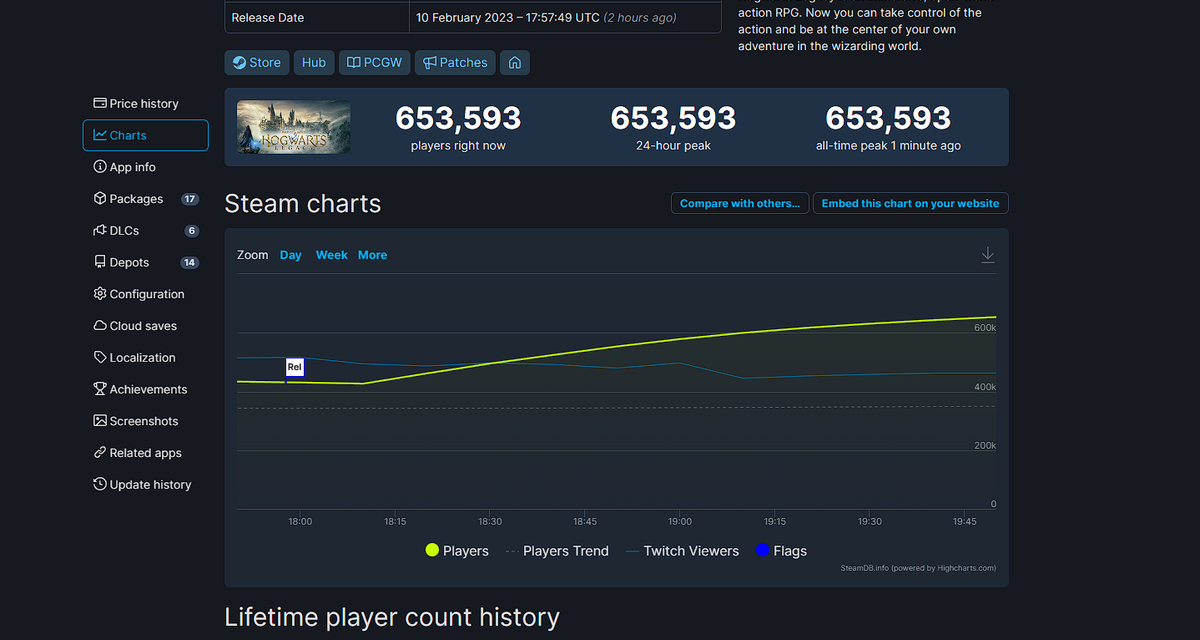Screen dimensions: 1200x640
Task: Click the Achievements trophy icon
Action: coord(100,389)
